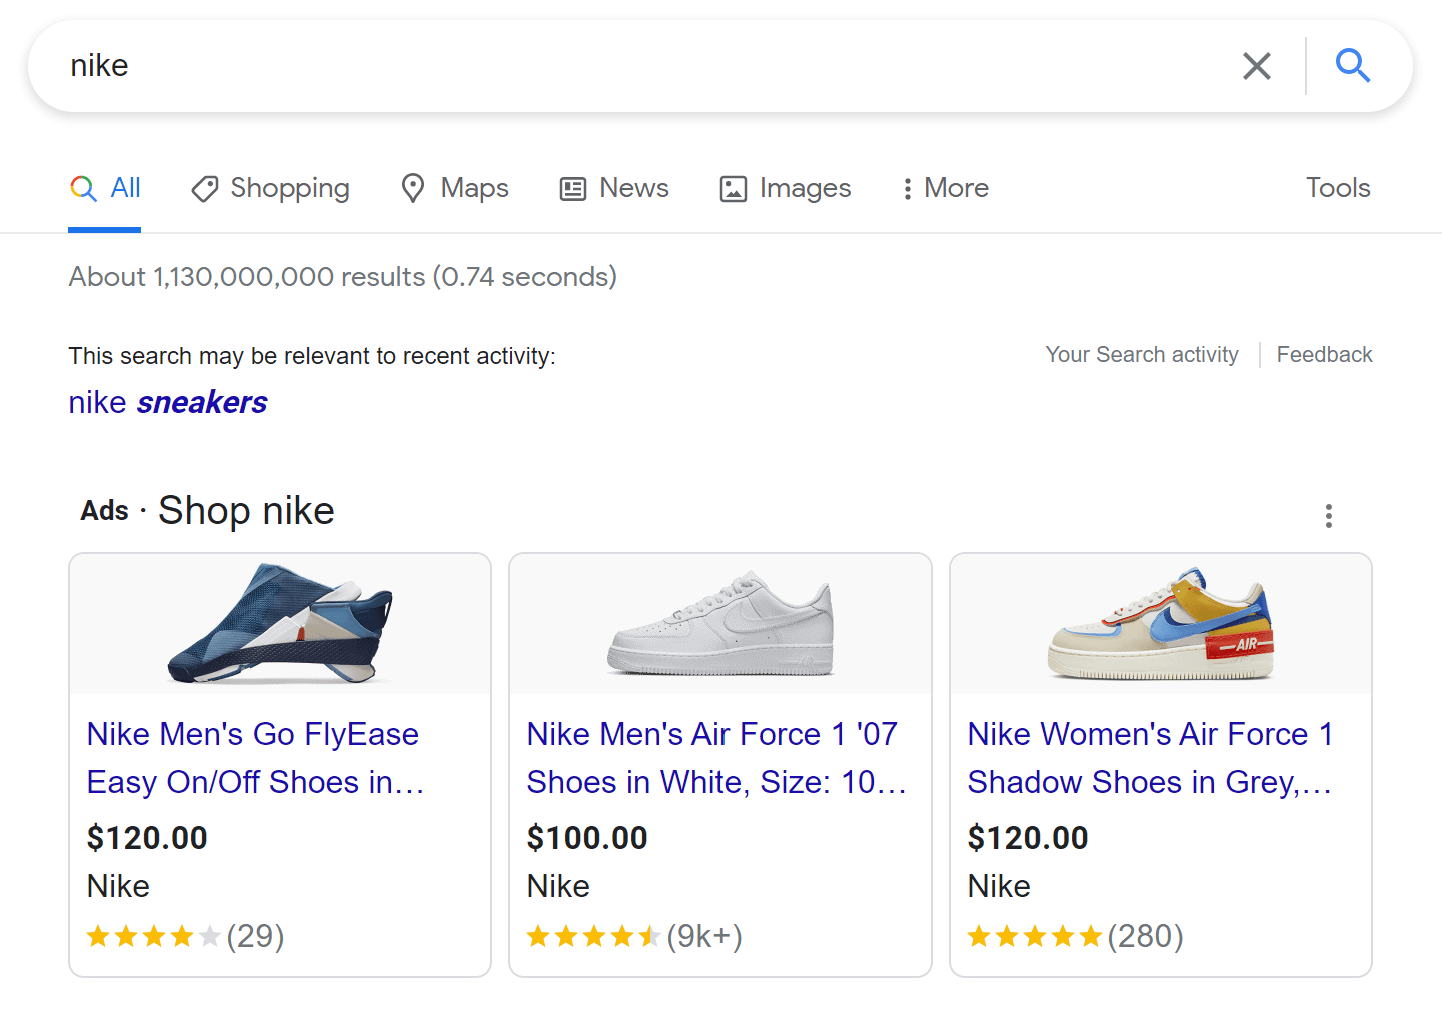1442x1014 pixels.
Task: Go to the News tab
Action: [614, 188]
